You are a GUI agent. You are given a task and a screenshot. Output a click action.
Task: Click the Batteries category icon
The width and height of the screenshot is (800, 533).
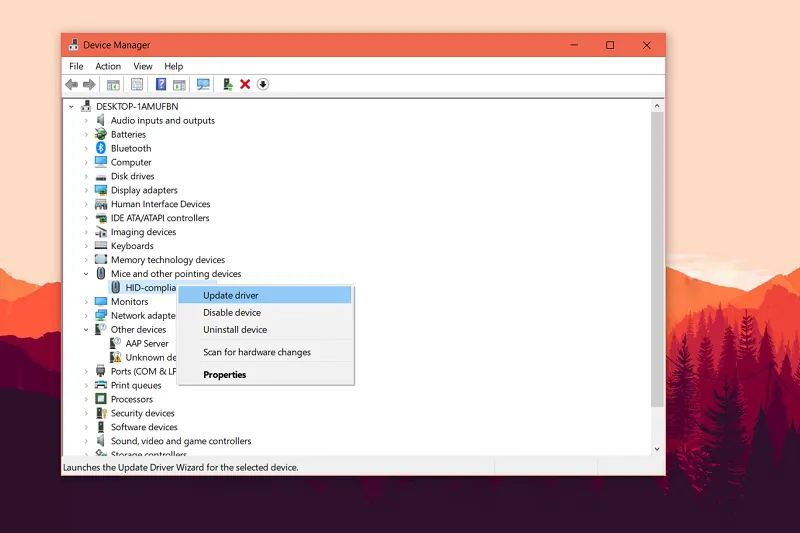pyautogui.click(x=101, y=134)
